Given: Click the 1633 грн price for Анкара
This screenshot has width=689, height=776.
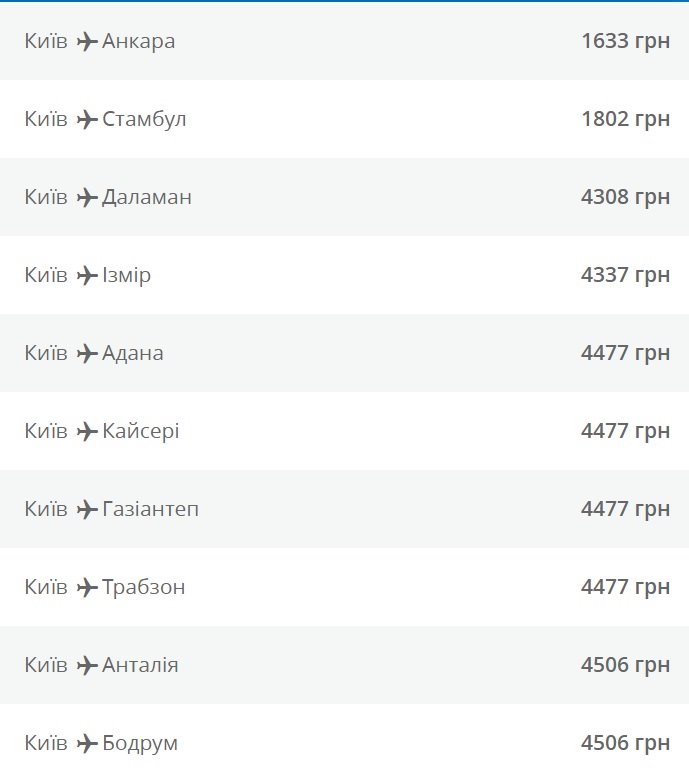Looking at the screenshot, I should [x=625, y=42].
